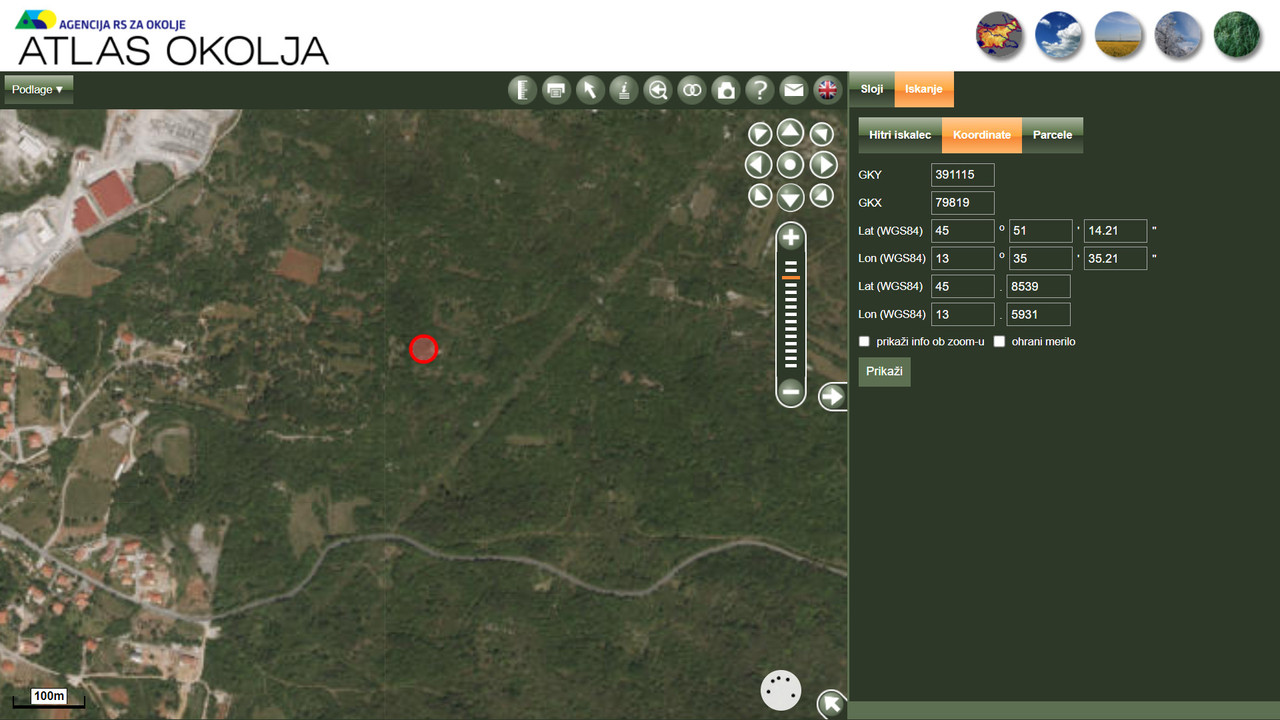This screenshot has height=720, width=1280.
Task: Click Lat minutes field showing 51
Action: click(x=1041, y=231)
